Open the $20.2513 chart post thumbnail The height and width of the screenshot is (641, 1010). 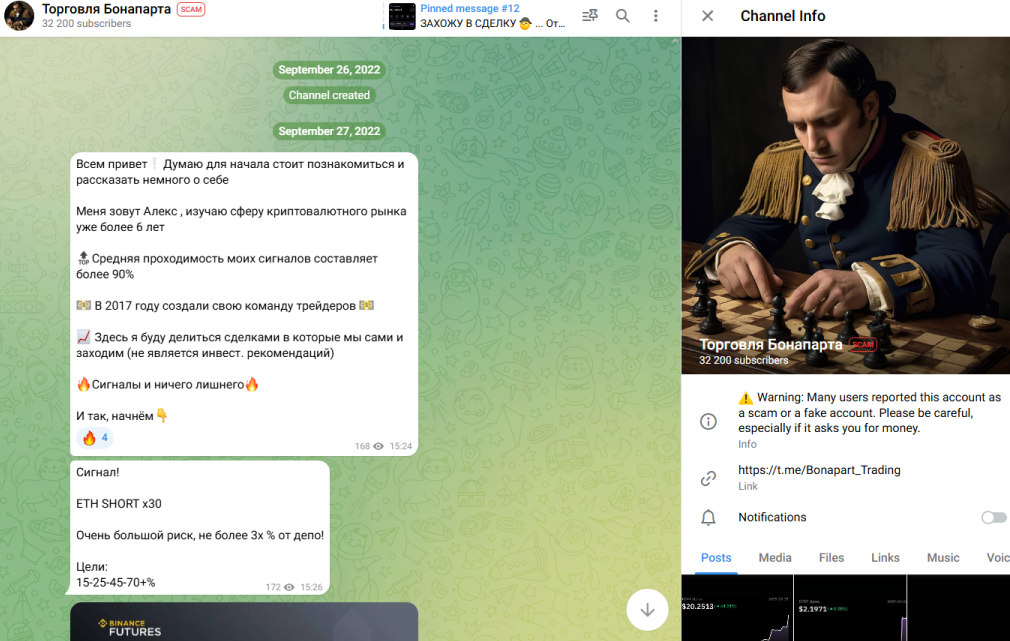point(737,608)
